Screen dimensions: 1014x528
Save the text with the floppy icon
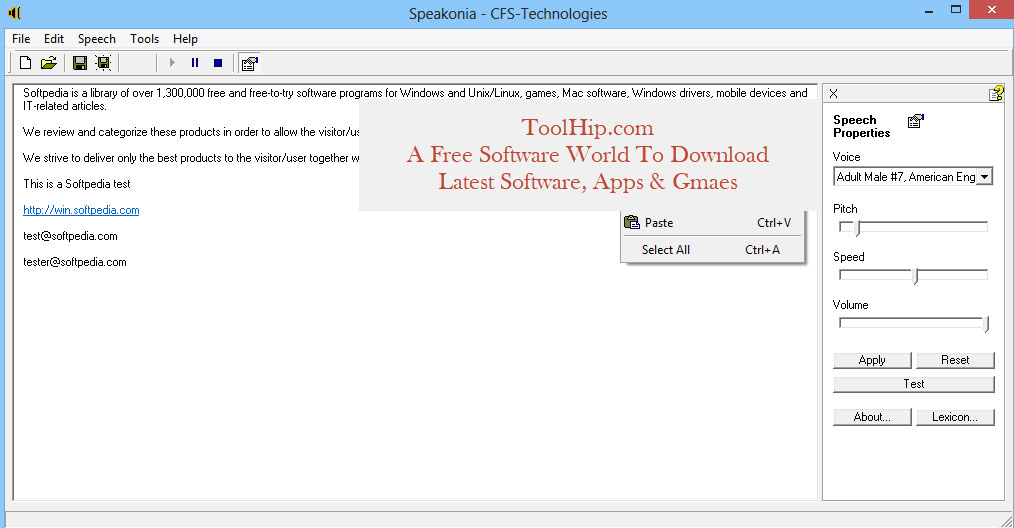point(80,63)
